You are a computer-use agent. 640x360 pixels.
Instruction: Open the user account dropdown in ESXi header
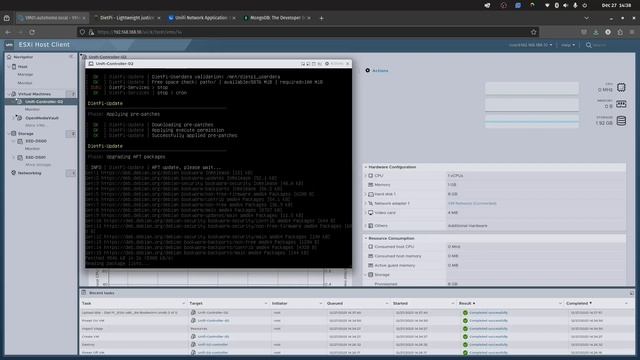click(x=531, y=45)
